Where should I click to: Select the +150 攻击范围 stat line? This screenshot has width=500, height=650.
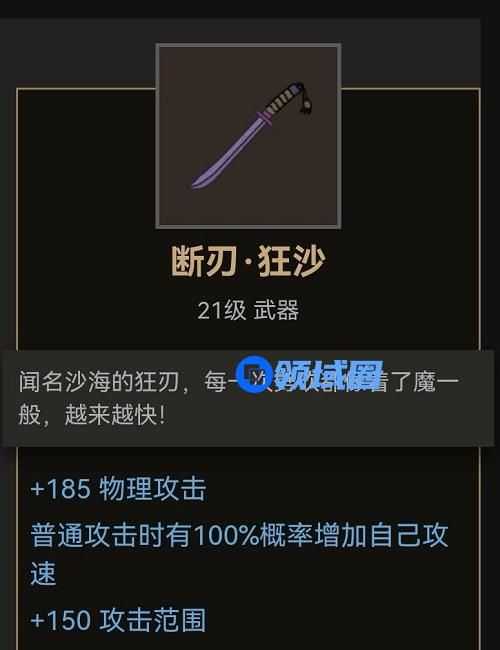point(118,620)
